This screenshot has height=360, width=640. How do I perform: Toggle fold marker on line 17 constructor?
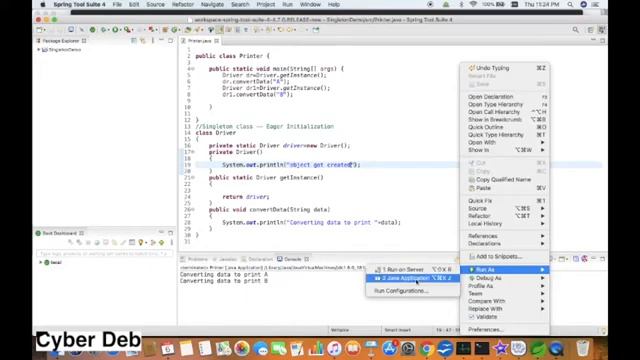[193, 152]
